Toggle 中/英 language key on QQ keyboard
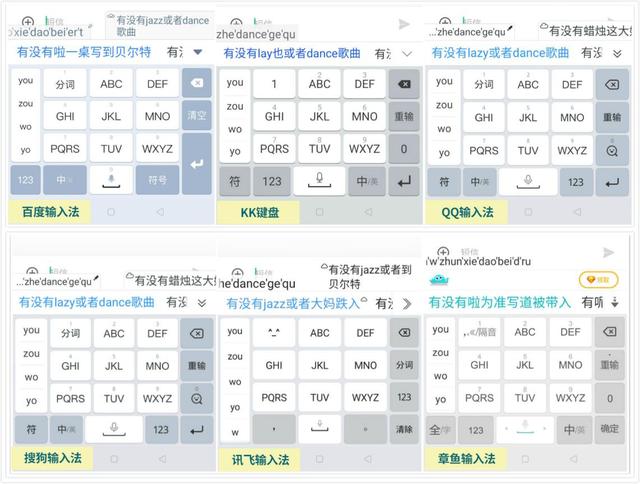 coord(480,182)
